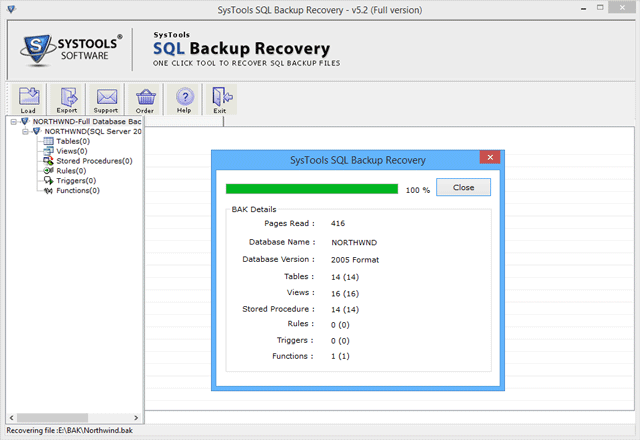Click the Functions count 1 (1)
The image size is (640, 440).
tap(340, 356)
